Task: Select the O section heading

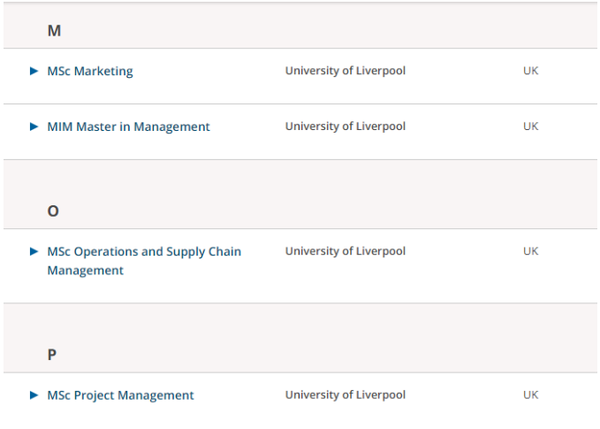Action: coord(53,211)
